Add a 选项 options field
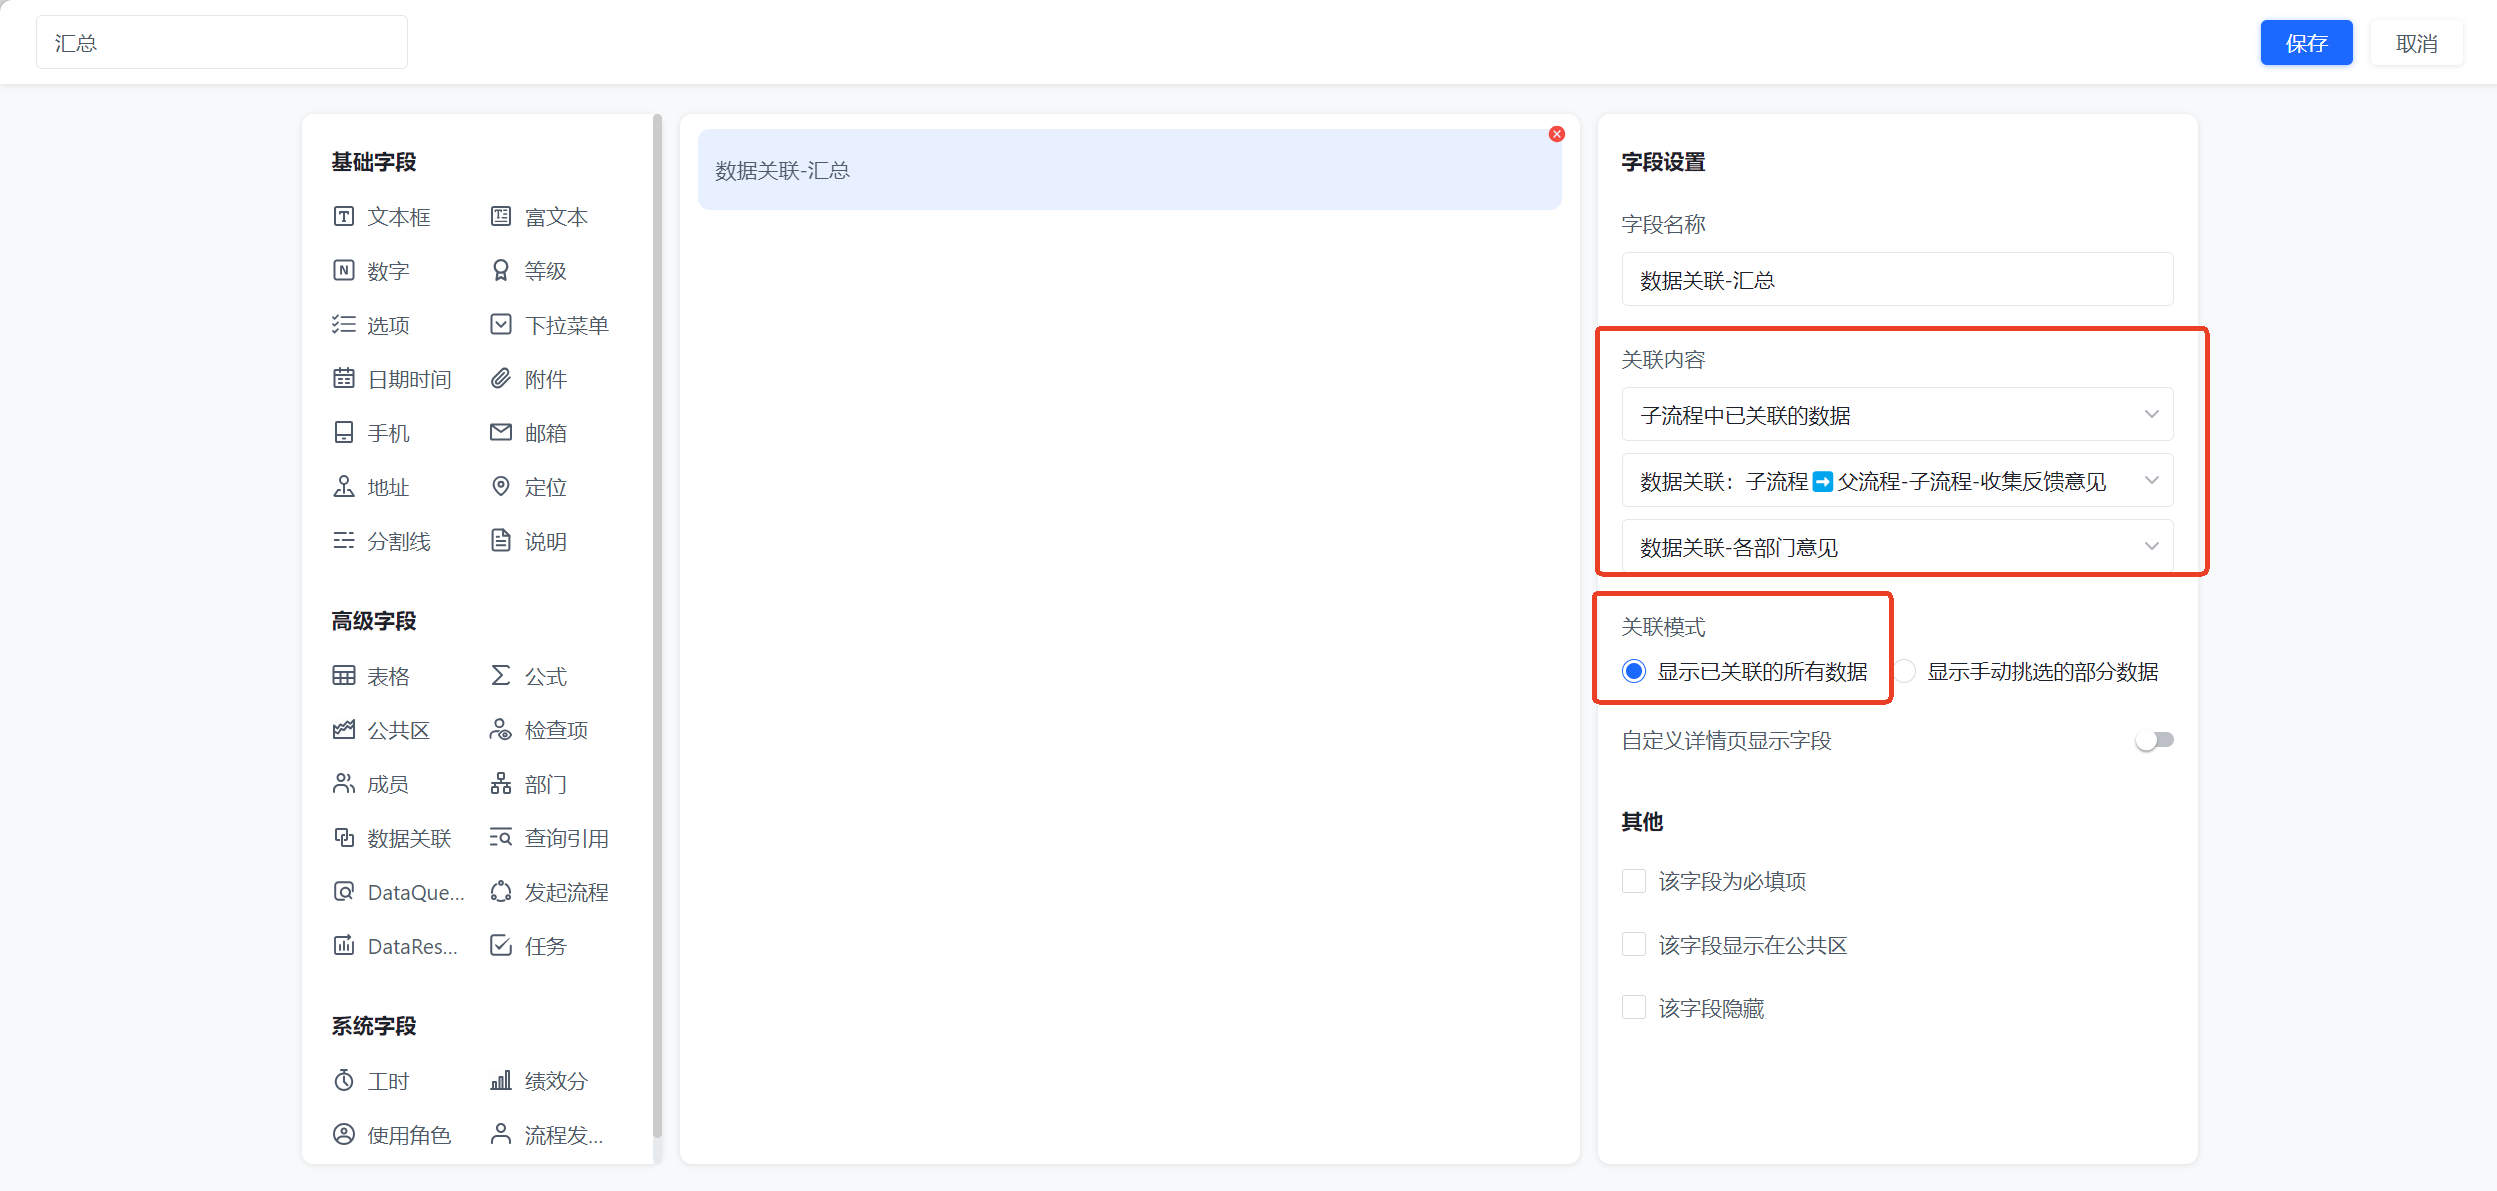Viewport: 2497px width, 1191px height. [372, 325]
